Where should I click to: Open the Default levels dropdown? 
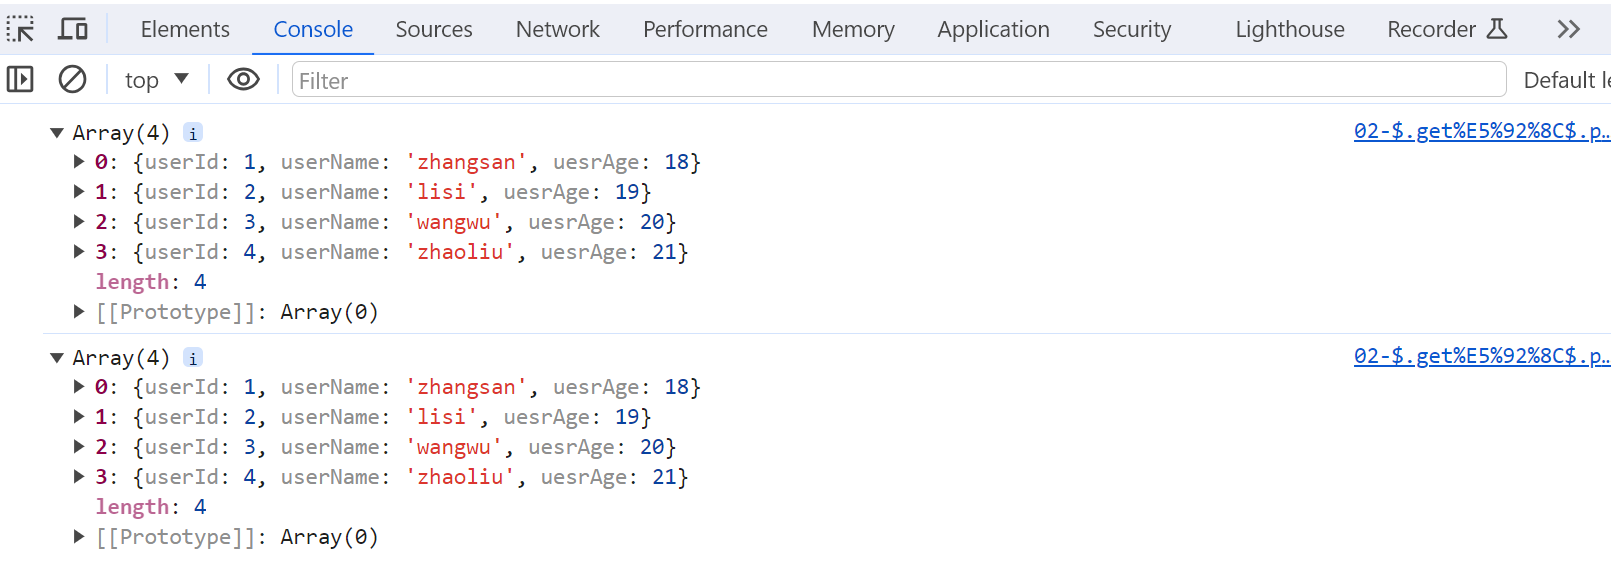point(1565,80)
